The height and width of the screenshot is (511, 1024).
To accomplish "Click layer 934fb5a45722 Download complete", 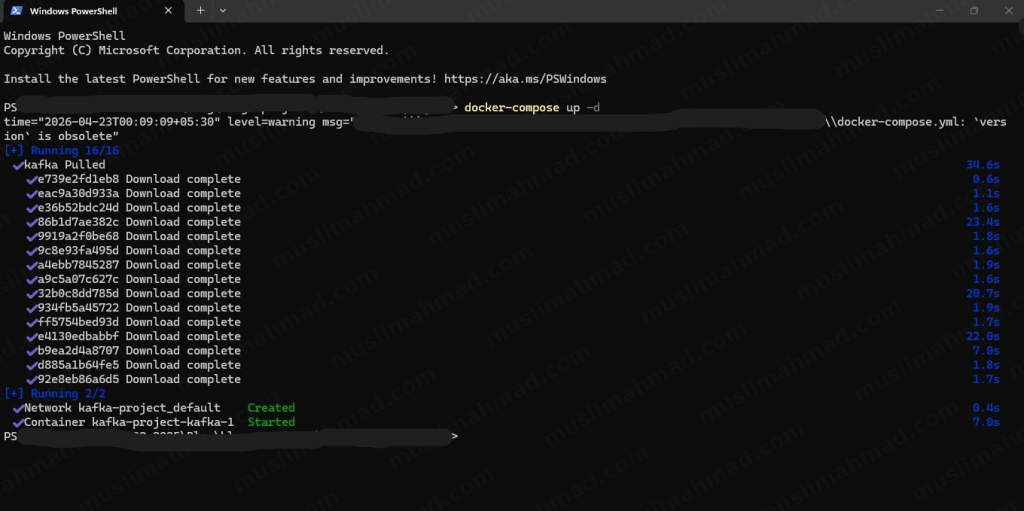I will (139, 308).
